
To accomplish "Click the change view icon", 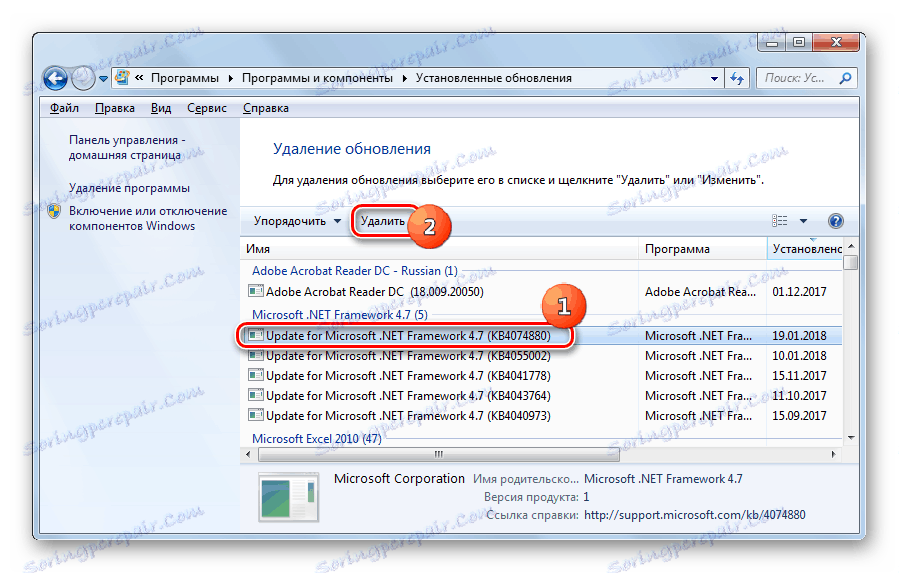I will 779,221.
